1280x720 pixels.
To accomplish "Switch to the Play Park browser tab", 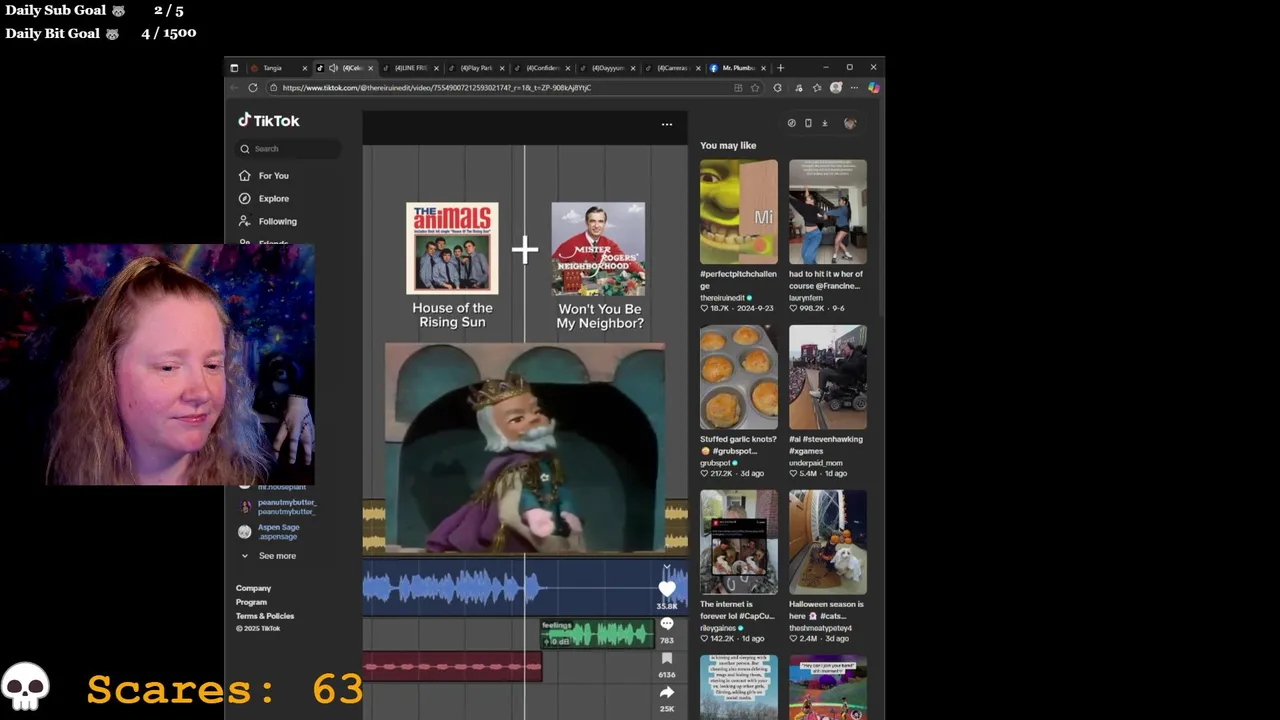I will coord(476,68).
